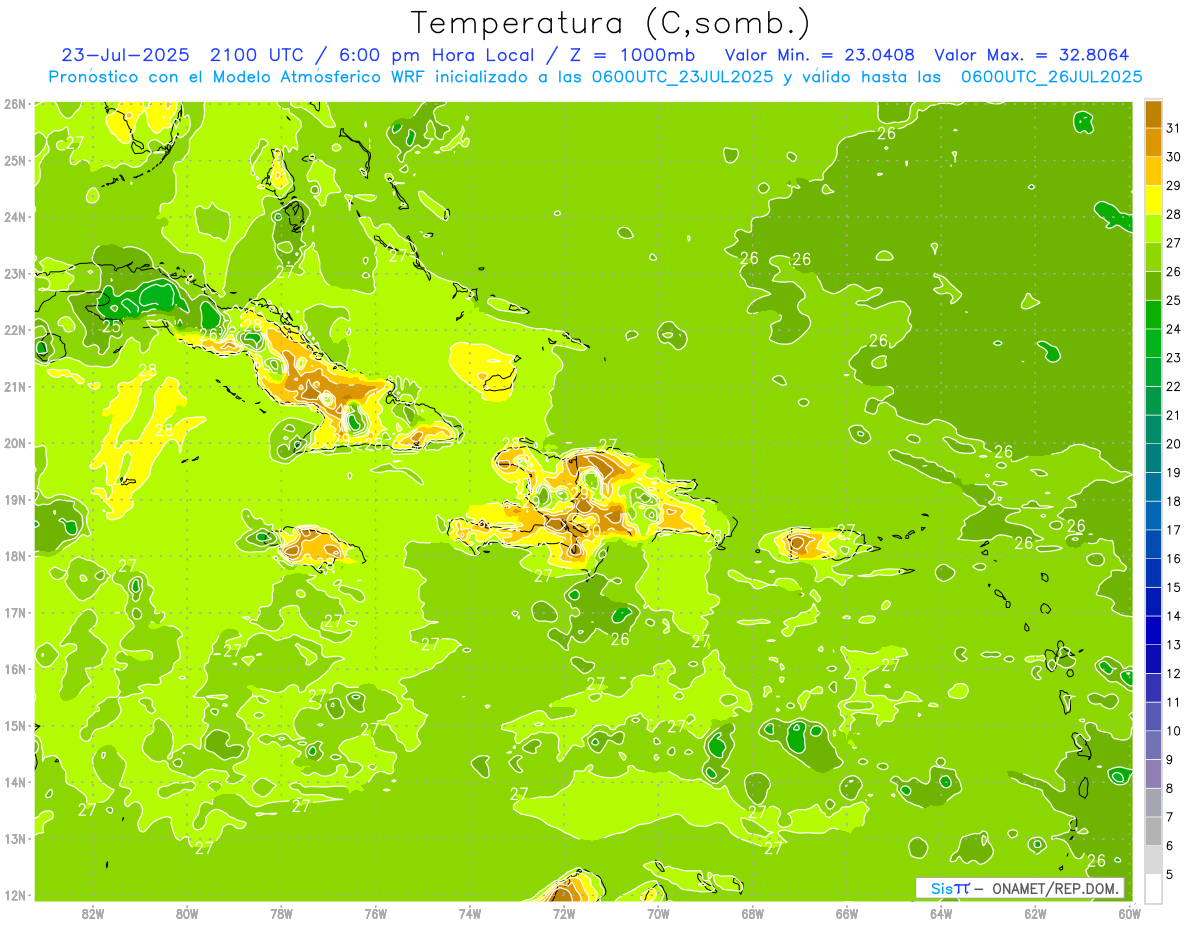Click the "18N" latitude axis label
The width and height of the screenshot is (1200, 927).
coord(16,556)
